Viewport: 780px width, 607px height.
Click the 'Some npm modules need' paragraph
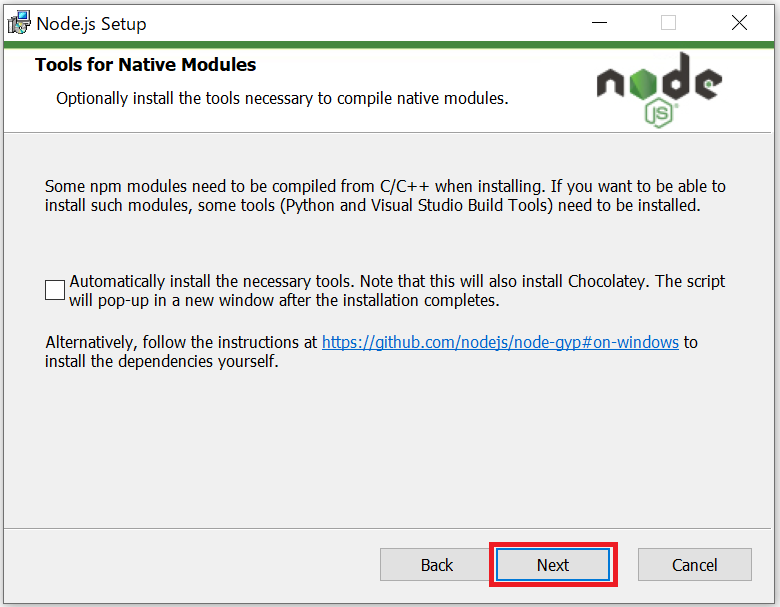point(385,196)
